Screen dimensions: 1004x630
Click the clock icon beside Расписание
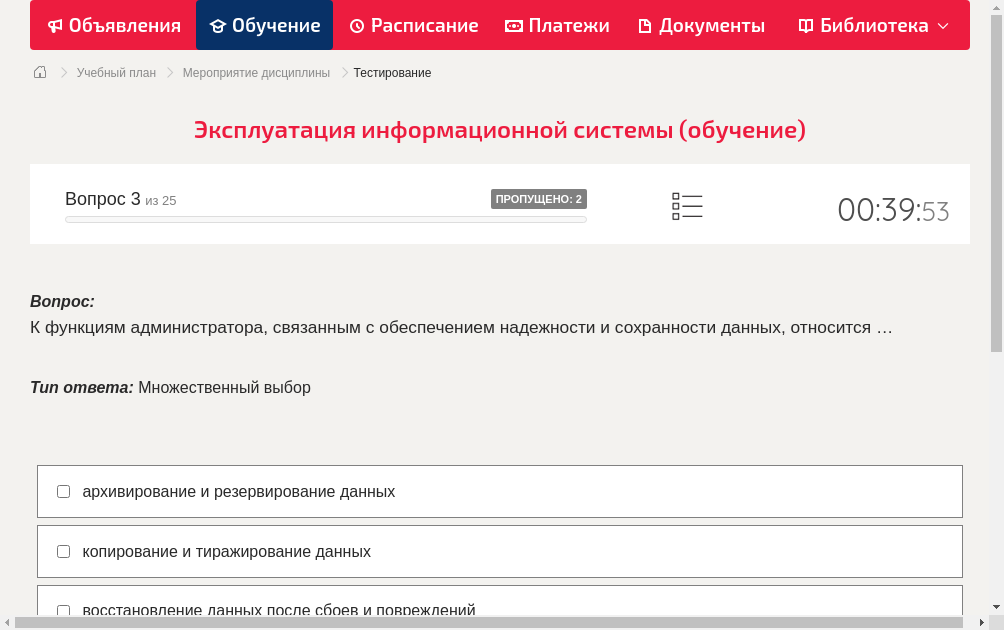[x=356, y=25]
